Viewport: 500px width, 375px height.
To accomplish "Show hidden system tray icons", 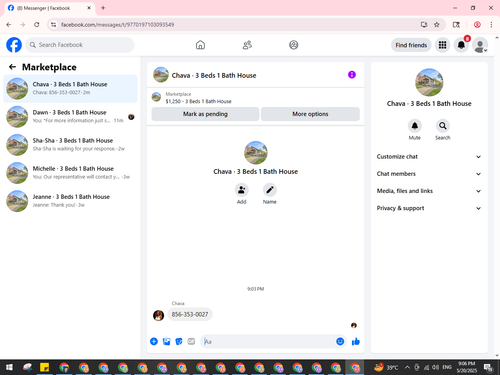I will pos(407,367).
